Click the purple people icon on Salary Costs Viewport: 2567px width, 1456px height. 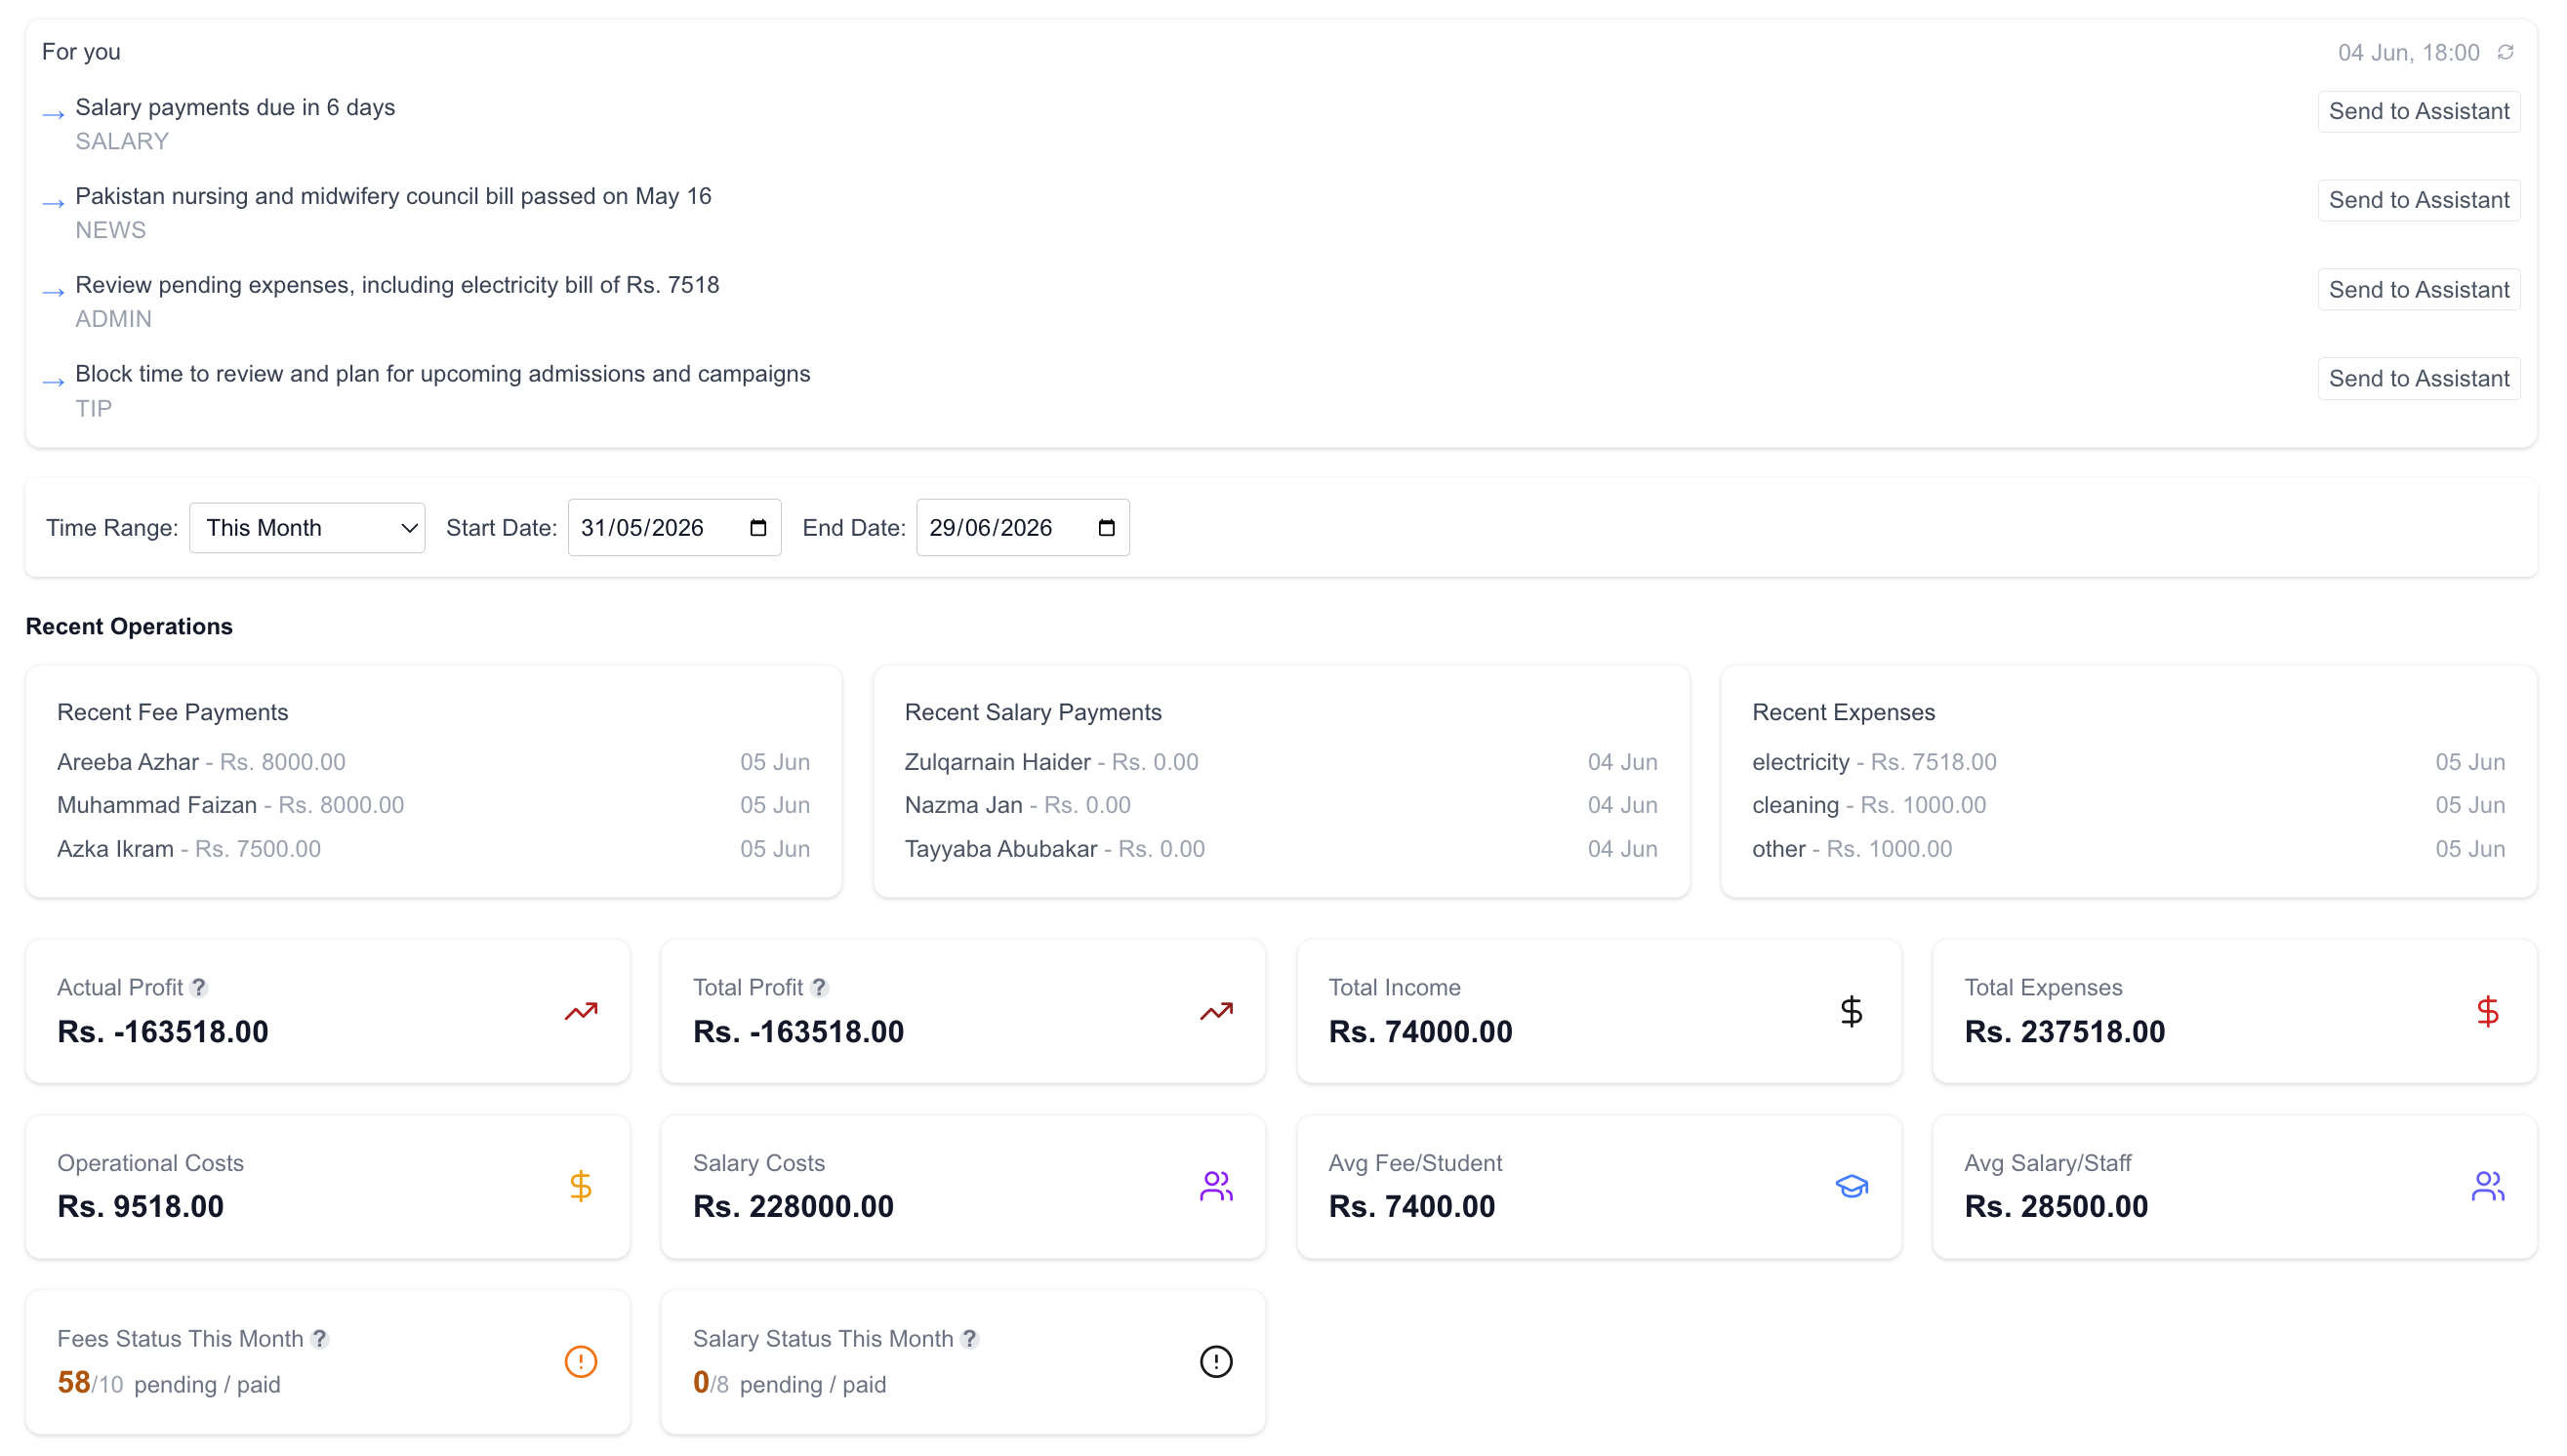(x=1216, y=1186)
